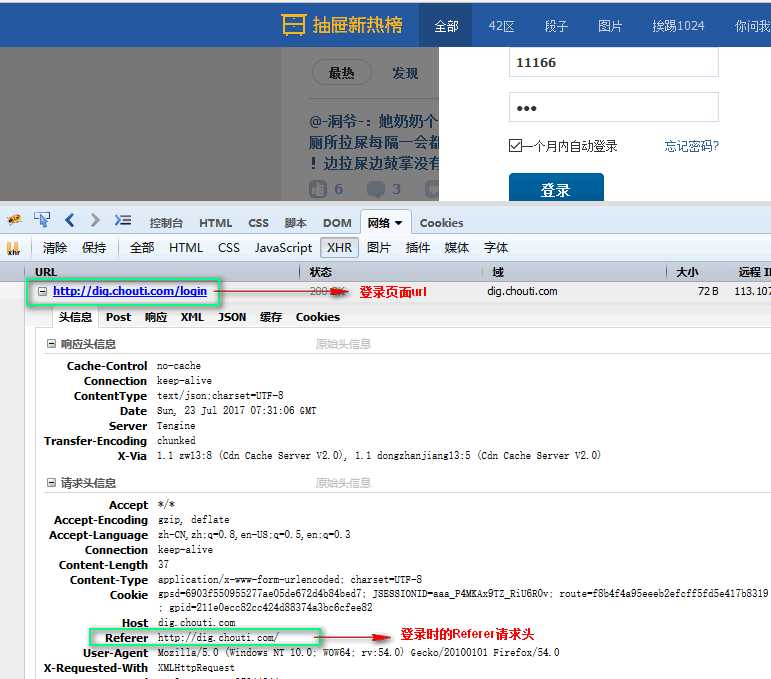
Task: Click the 忘记密码? forgot password link
Action: (x=691, y=146)
